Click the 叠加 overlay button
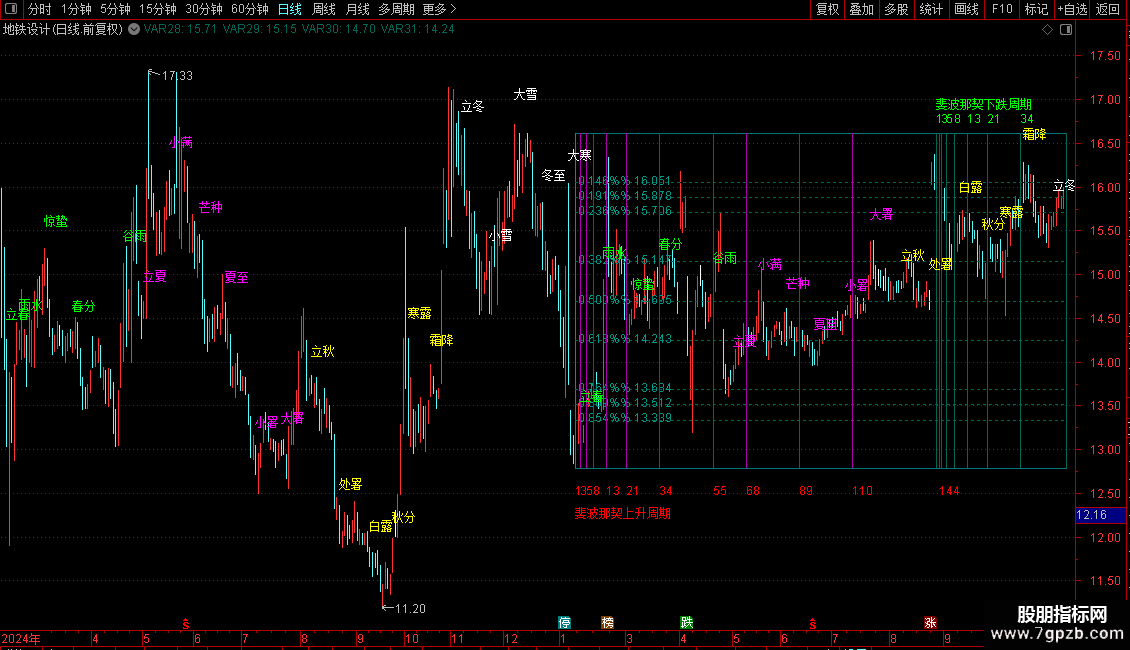1130x650 pixels. click(x=862, y=9)
